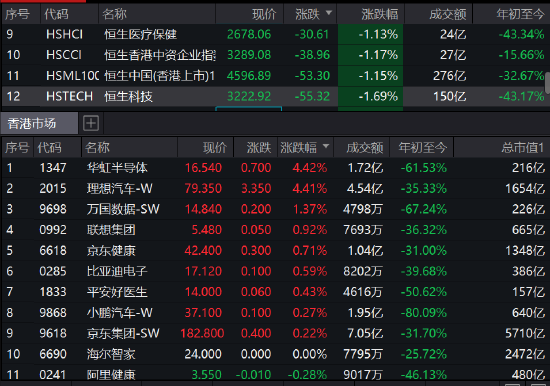Open the HSHCI 恒生医疗保健 row
Screen dimensions: 550x386
275,34
